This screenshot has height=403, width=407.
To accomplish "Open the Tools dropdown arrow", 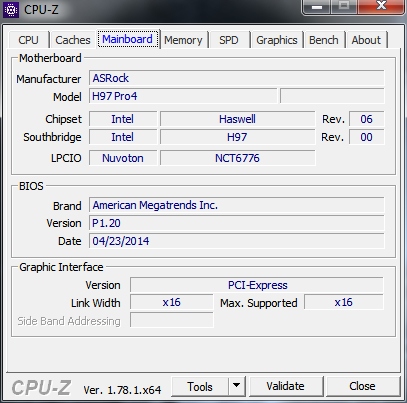I will [x=237, y=386].
